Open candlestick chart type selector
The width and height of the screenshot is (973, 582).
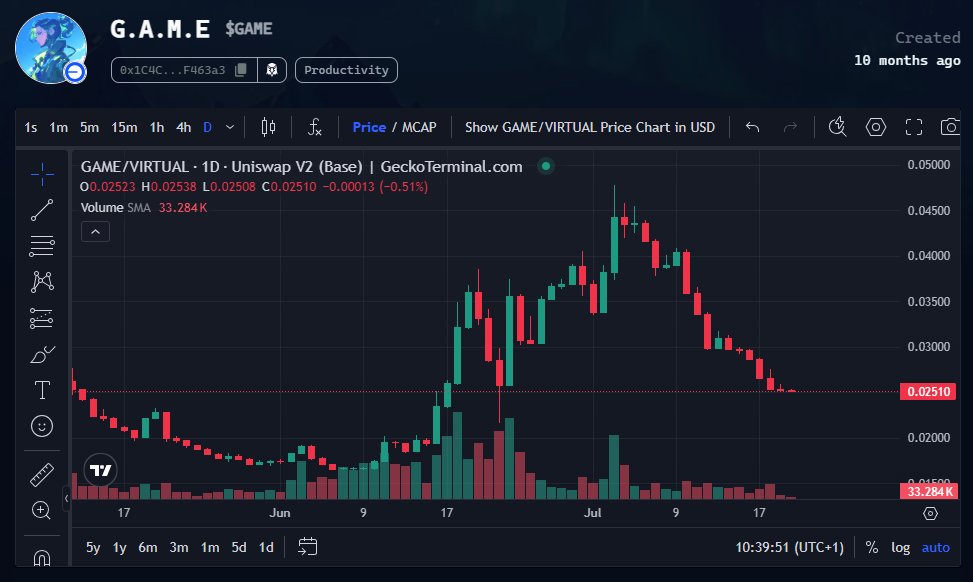coord(268,127)
